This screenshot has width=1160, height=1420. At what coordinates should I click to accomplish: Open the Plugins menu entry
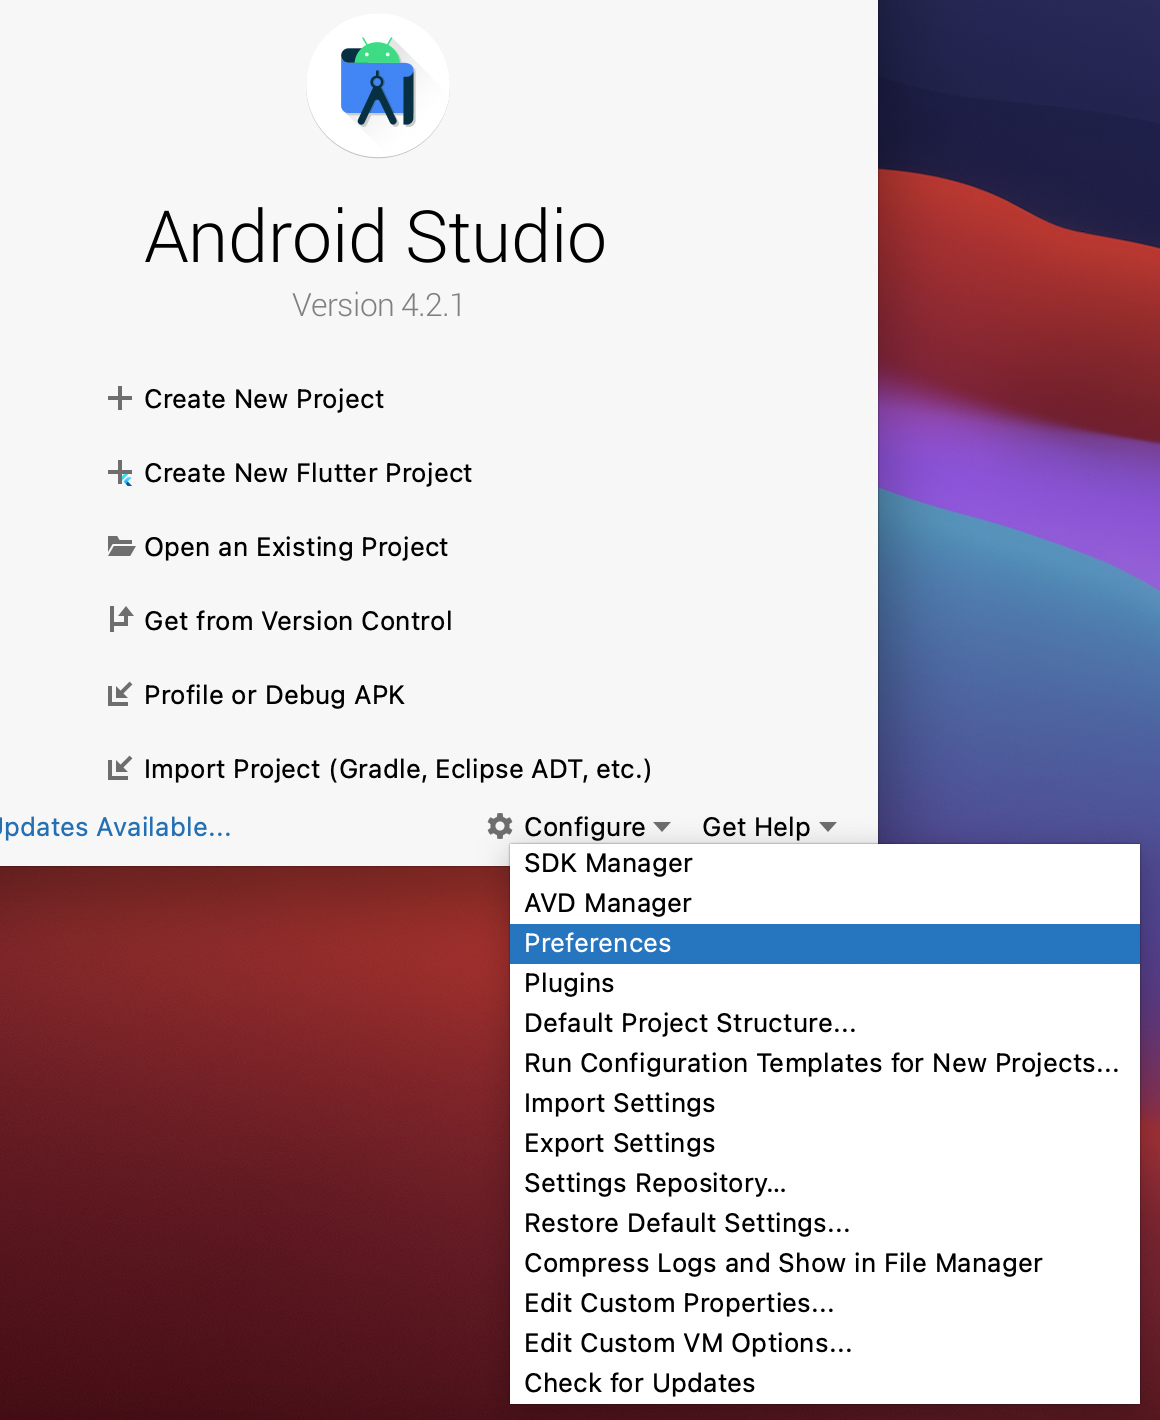coord(825,983)
